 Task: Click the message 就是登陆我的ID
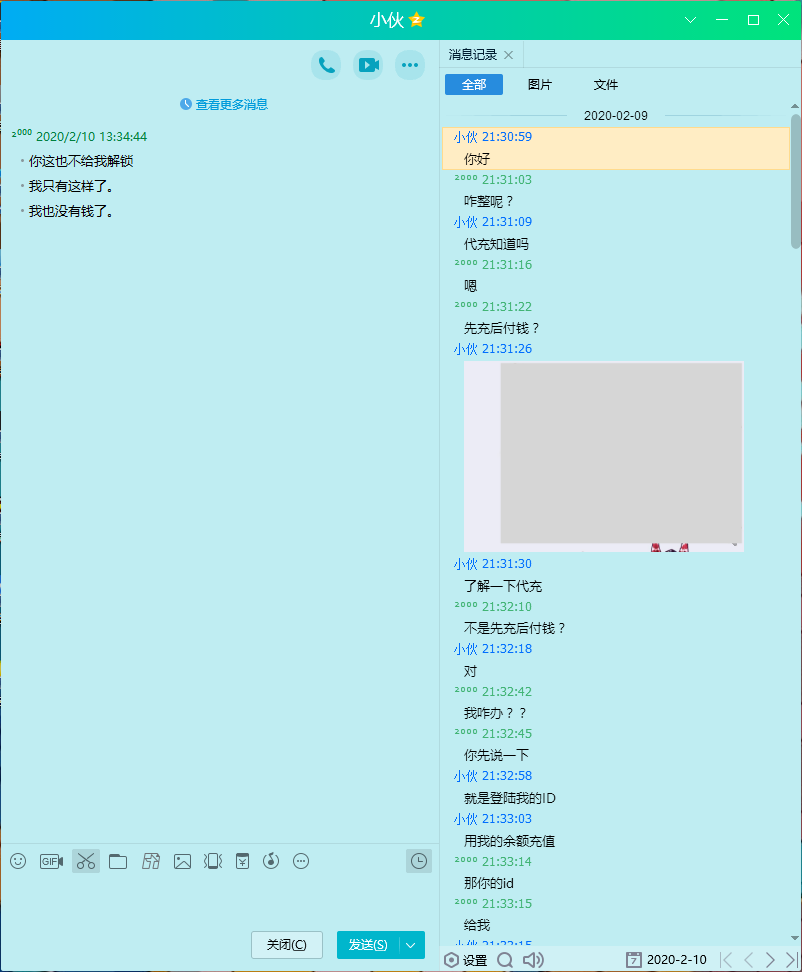[x=509, y=798]
